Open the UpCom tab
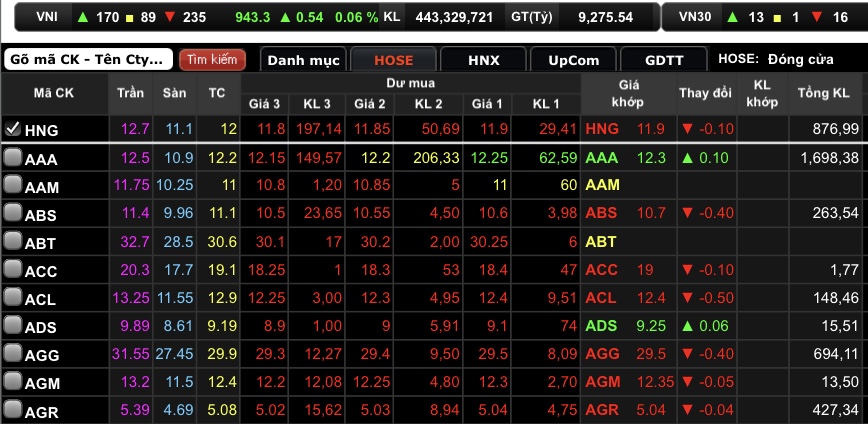 click(x=573, y=60)
